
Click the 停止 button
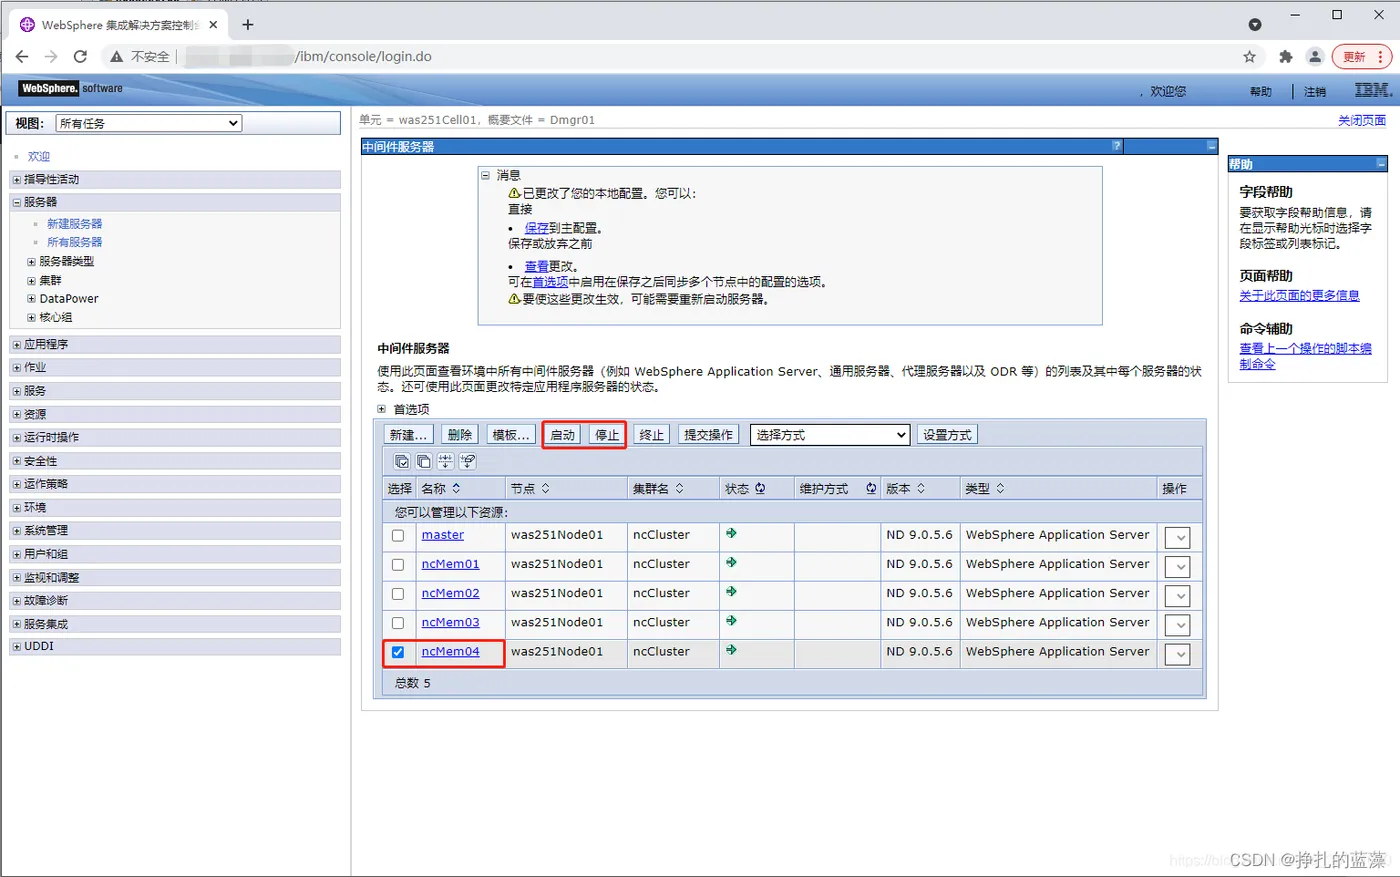coord(607,435)
